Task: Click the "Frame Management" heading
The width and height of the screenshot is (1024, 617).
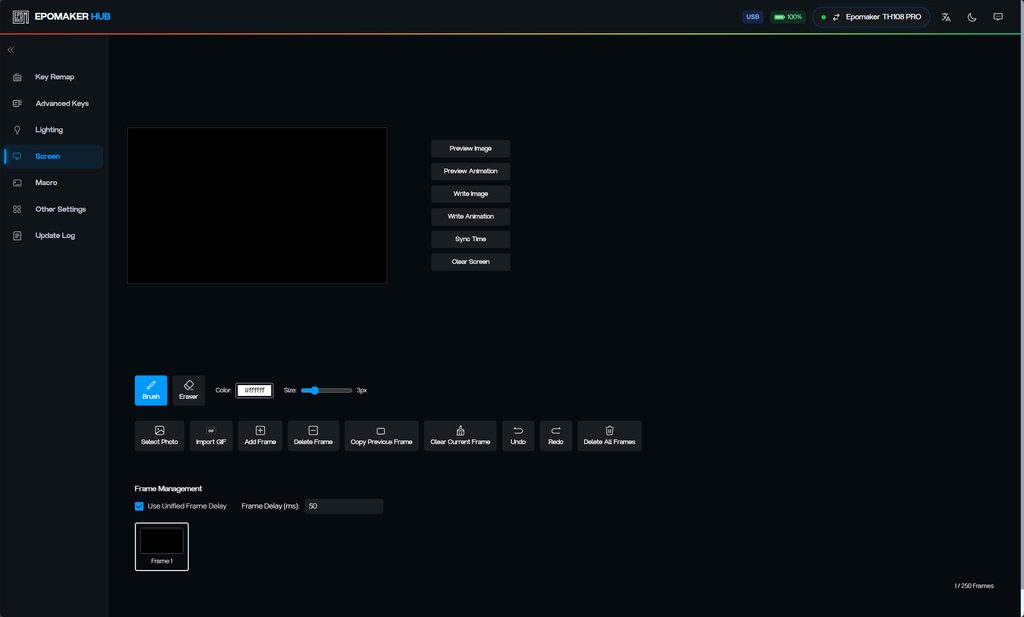Action: pyautogui.click(x=168, y=488)
